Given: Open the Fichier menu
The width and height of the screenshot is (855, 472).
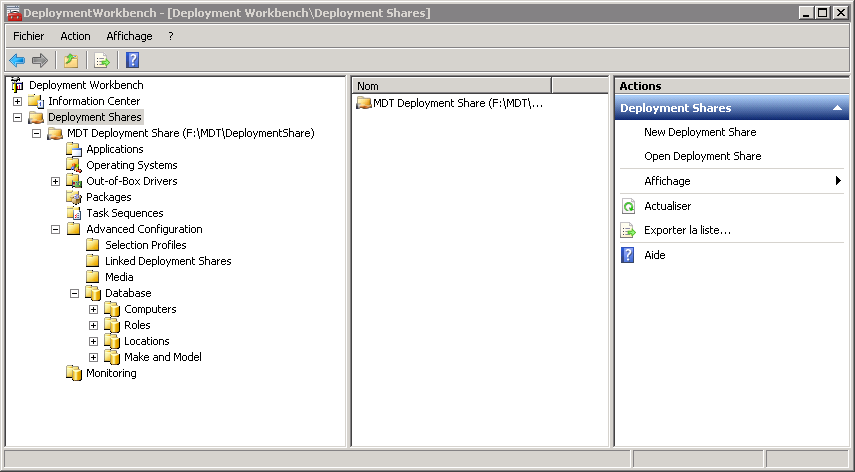Looking at the screenshot, I should click(x=28, y=36).
